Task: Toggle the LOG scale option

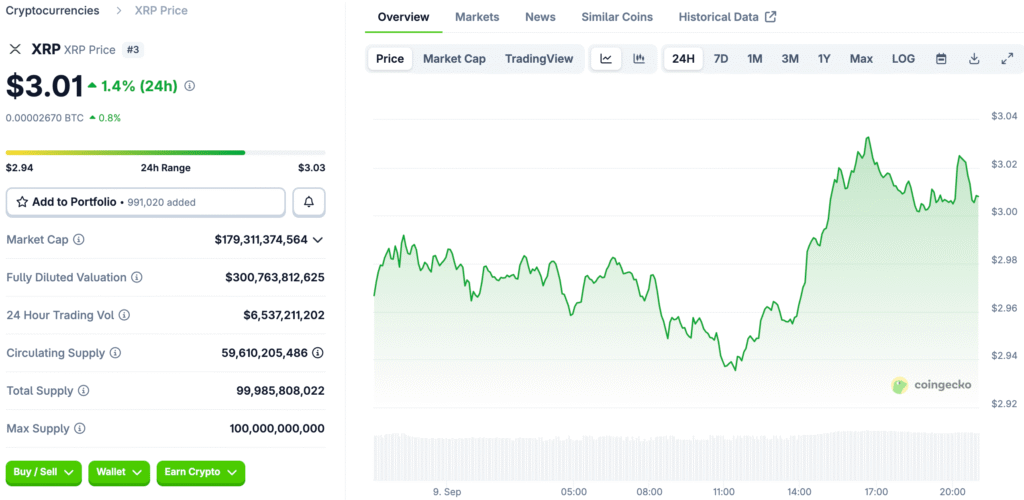Action: point(903,59)
